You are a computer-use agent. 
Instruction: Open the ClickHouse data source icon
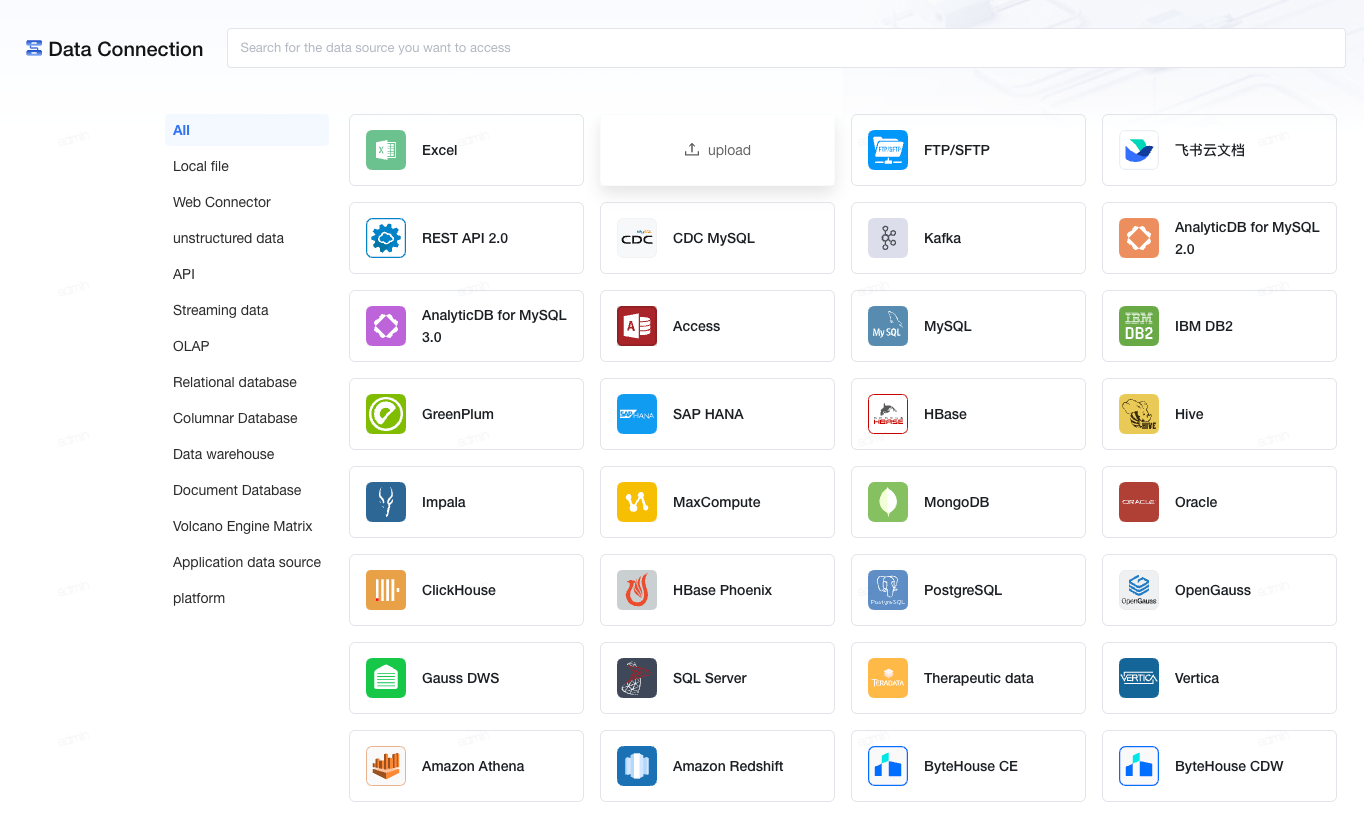(386, 590)
